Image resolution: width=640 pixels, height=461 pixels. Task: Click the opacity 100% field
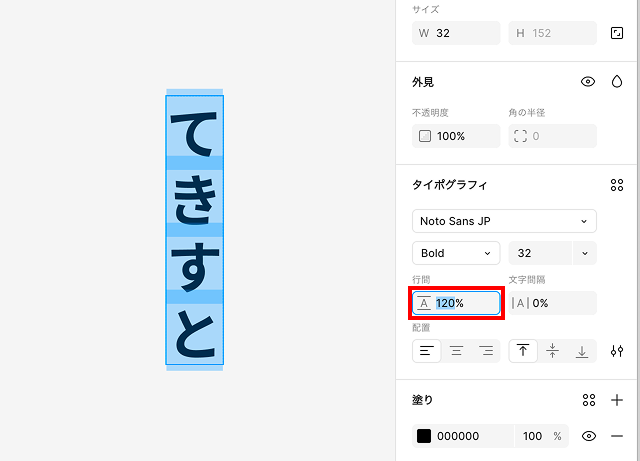click(x=456, y=136)
